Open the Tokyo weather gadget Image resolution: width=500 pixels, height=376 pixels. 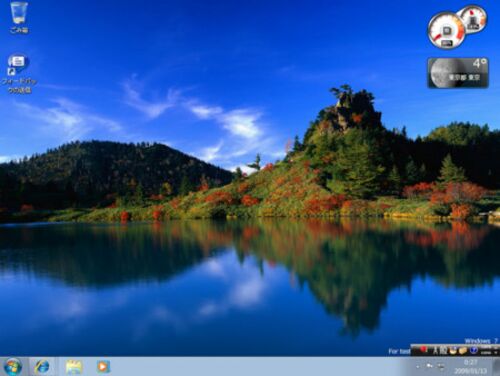click(459, 73)
